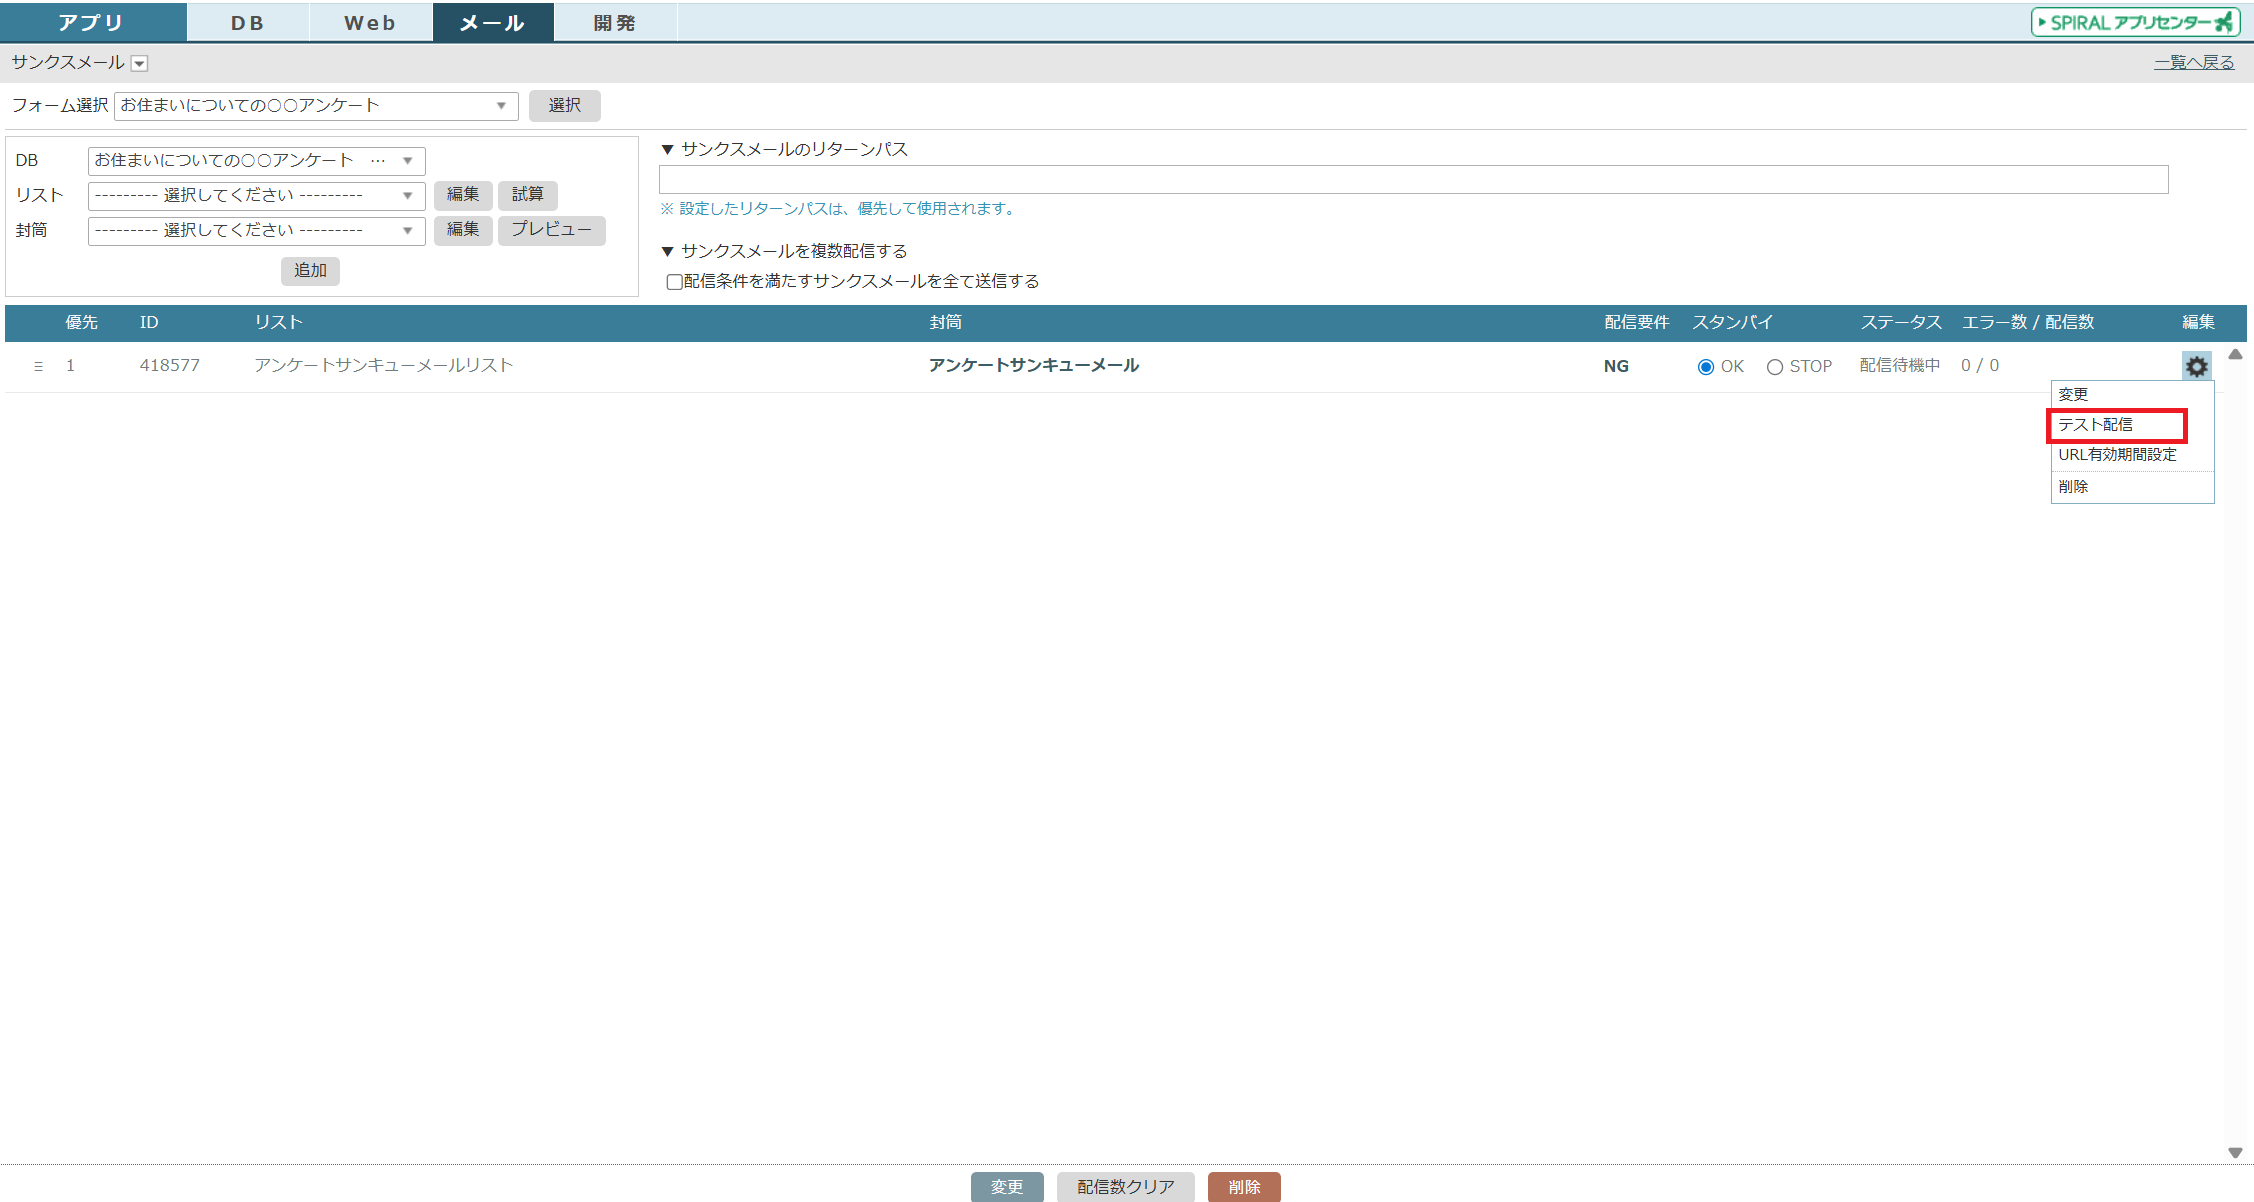Image resolution: width=2254 pixels, height=1202 pixels.
Task: Follow the 一覧へ戻る link
Action: (x=2193, y=63)
